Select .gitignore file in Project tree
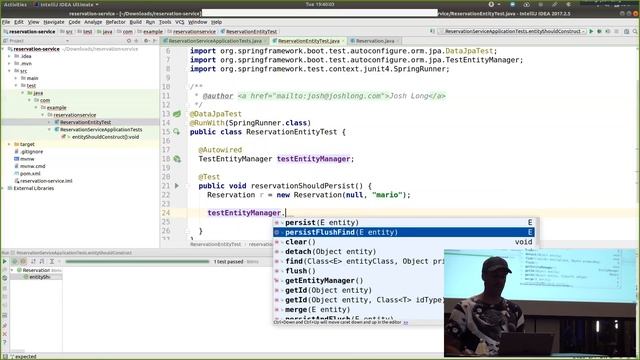The image size is (640, 360). click(31, 152)
